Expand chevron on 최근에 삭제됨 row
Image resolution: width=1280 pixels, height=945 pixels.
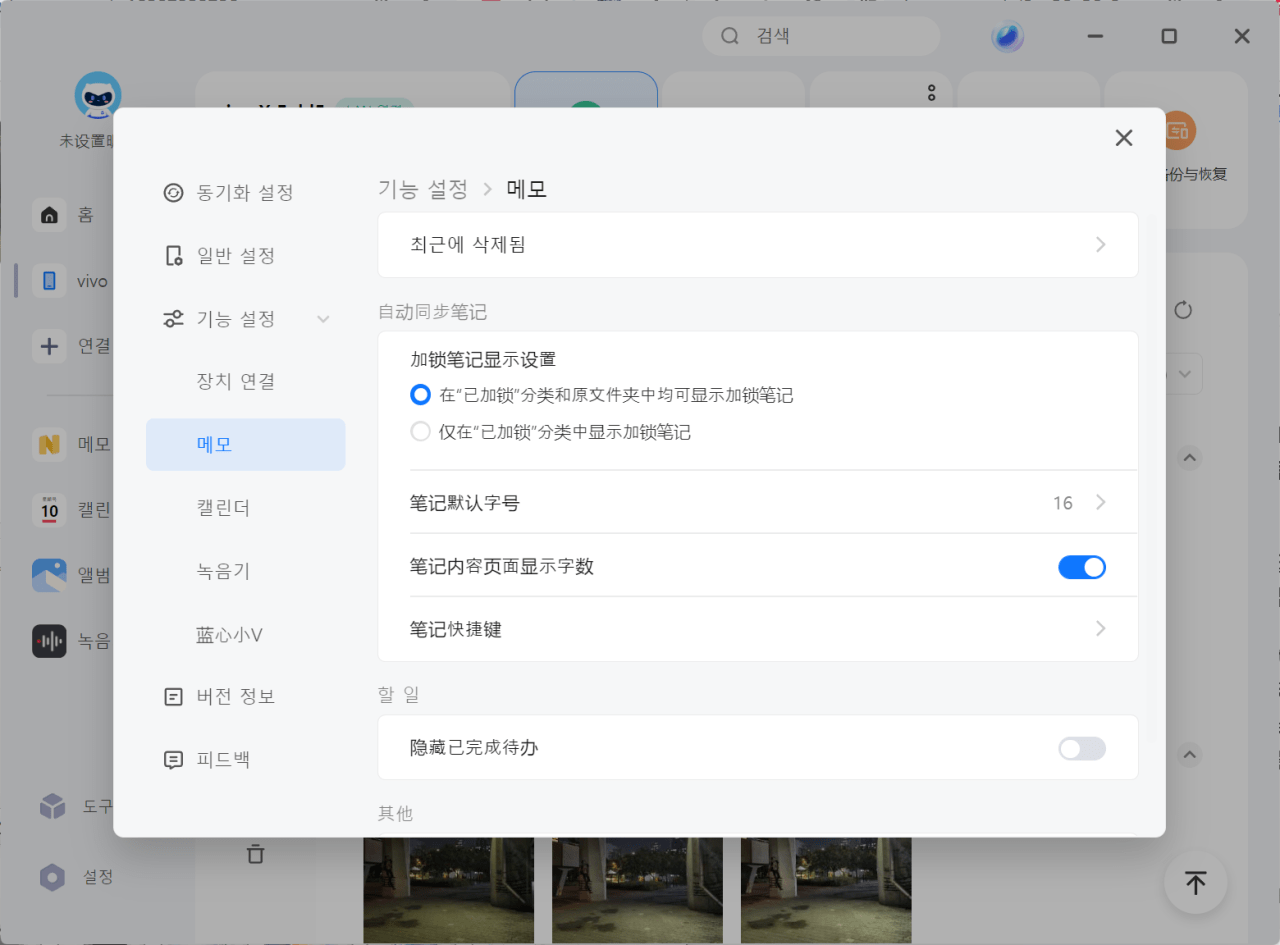[x=1100, y=245]
